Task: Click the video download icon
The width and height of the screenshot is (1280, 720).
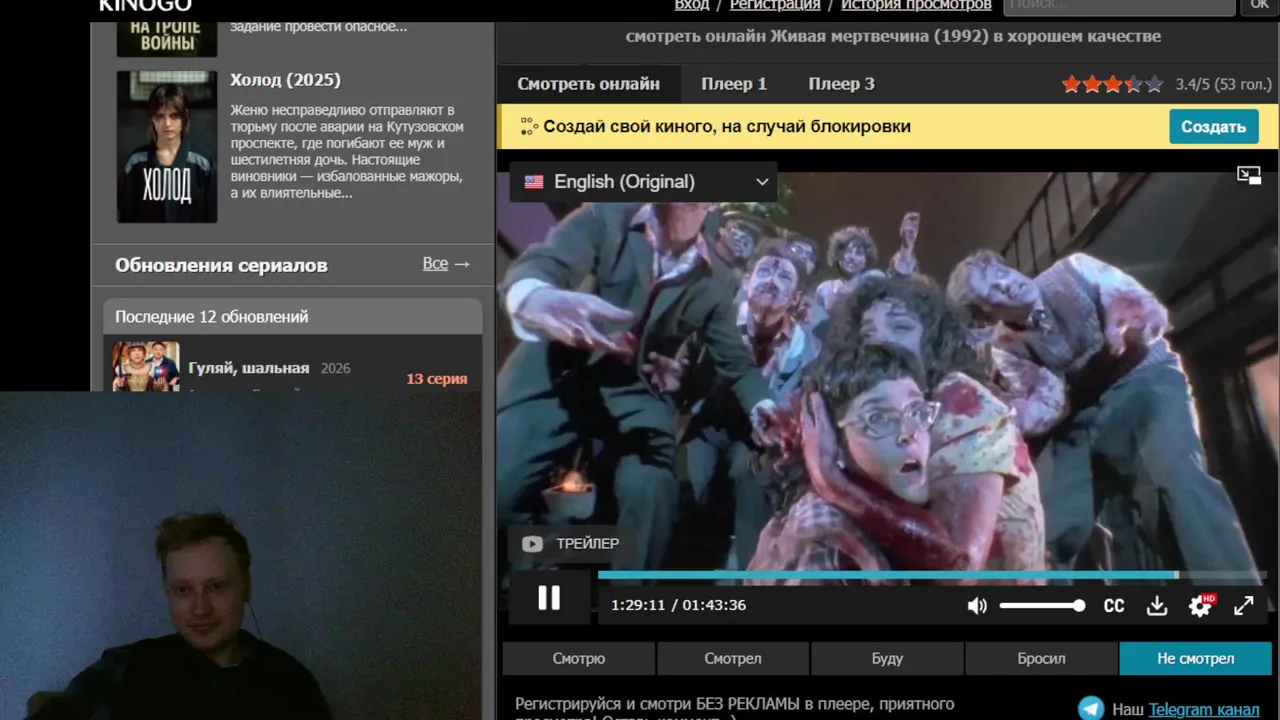Action: click(x=1157, y=605)
